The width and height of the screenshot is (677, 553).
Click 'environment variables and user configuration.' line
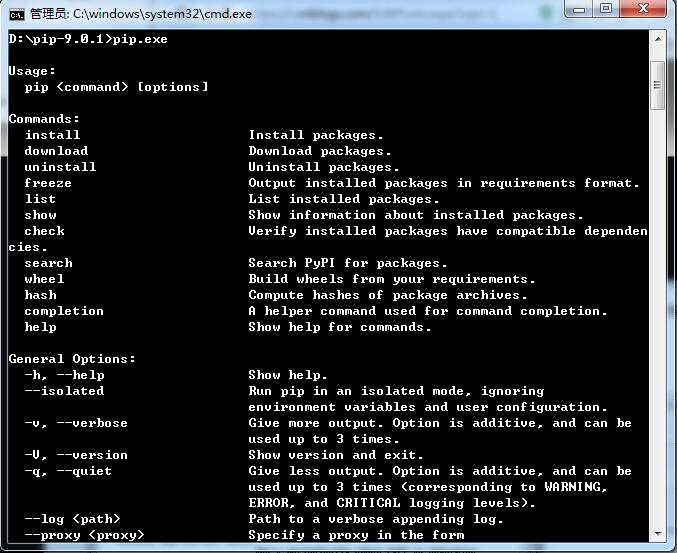click(427, 407)
